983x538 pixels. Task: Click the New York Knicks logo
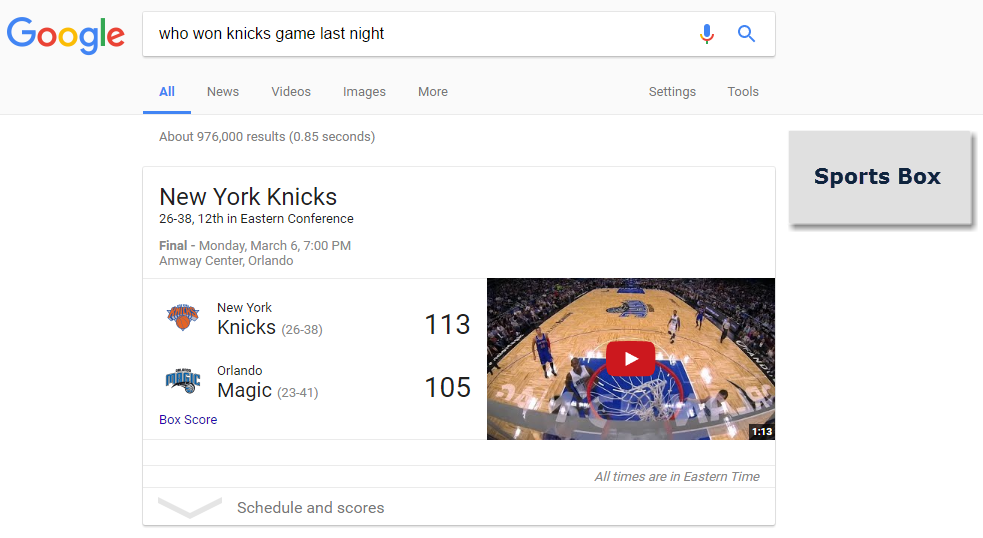coord(183,318)
